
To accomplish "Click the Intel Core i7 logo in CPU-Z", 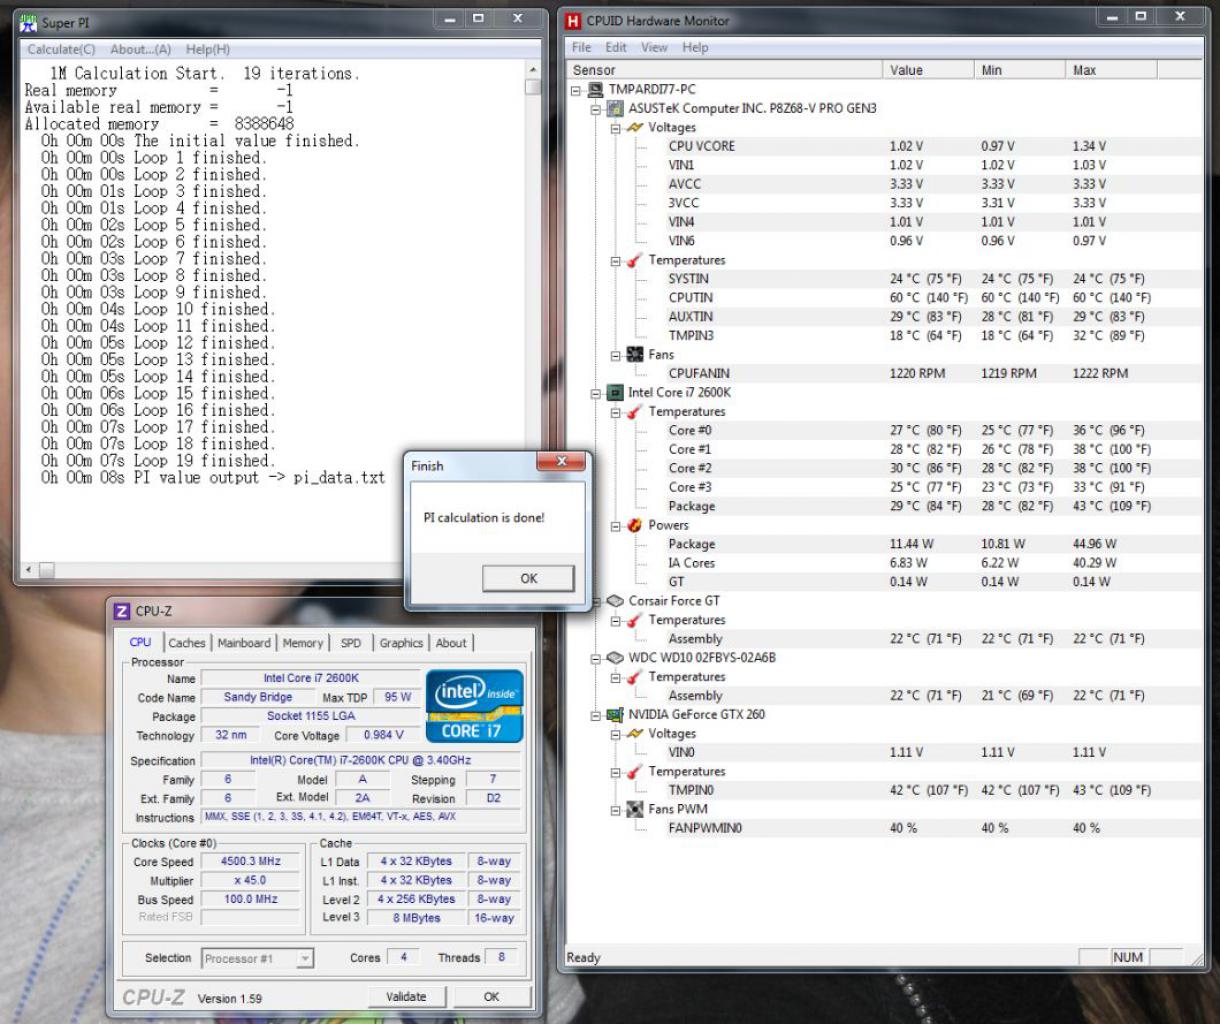I will point(475,706).
